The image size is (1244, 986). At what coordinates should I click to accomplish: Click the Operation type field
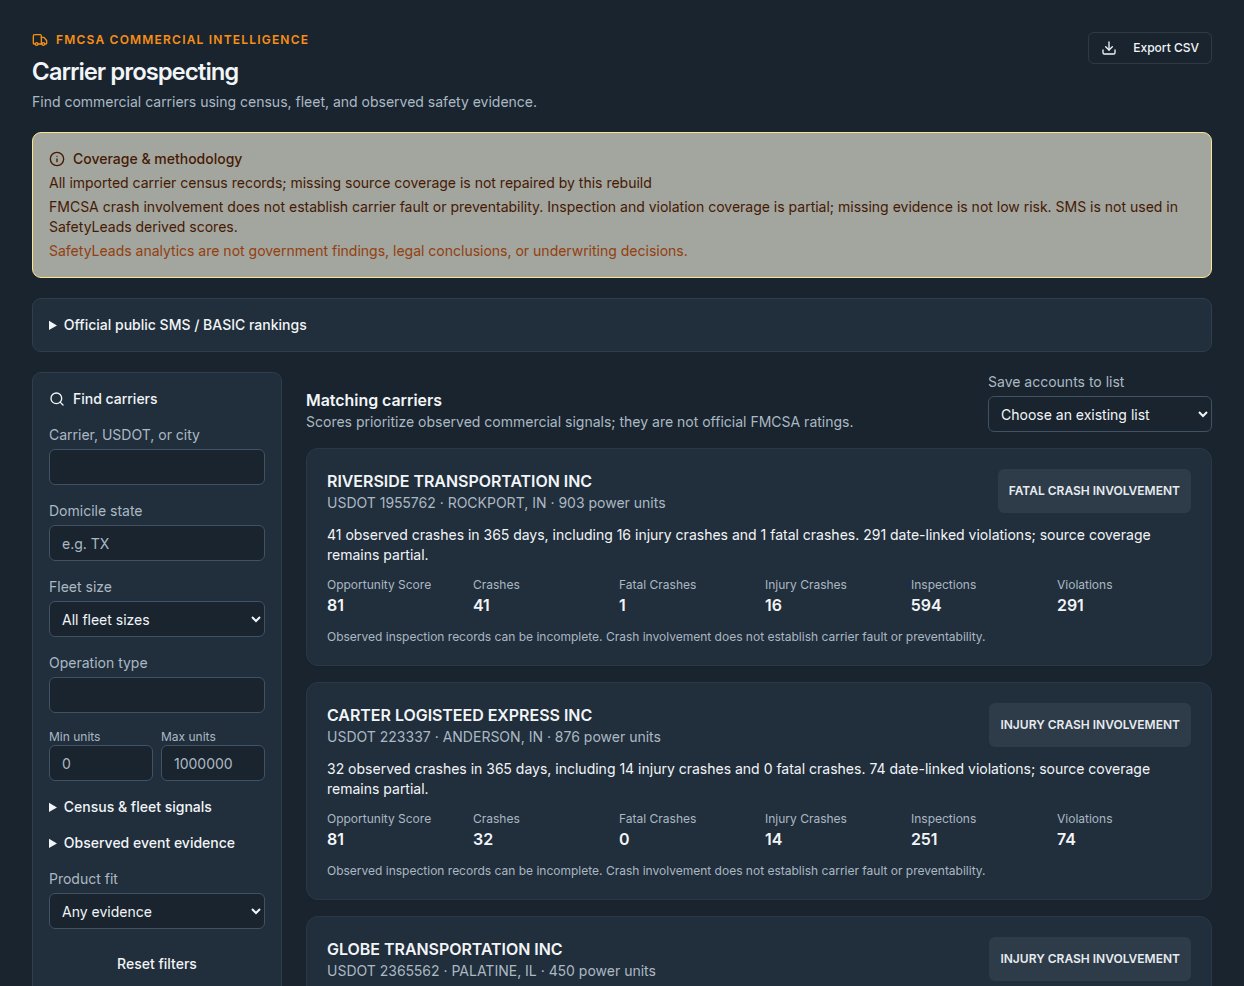pos(157,695)
